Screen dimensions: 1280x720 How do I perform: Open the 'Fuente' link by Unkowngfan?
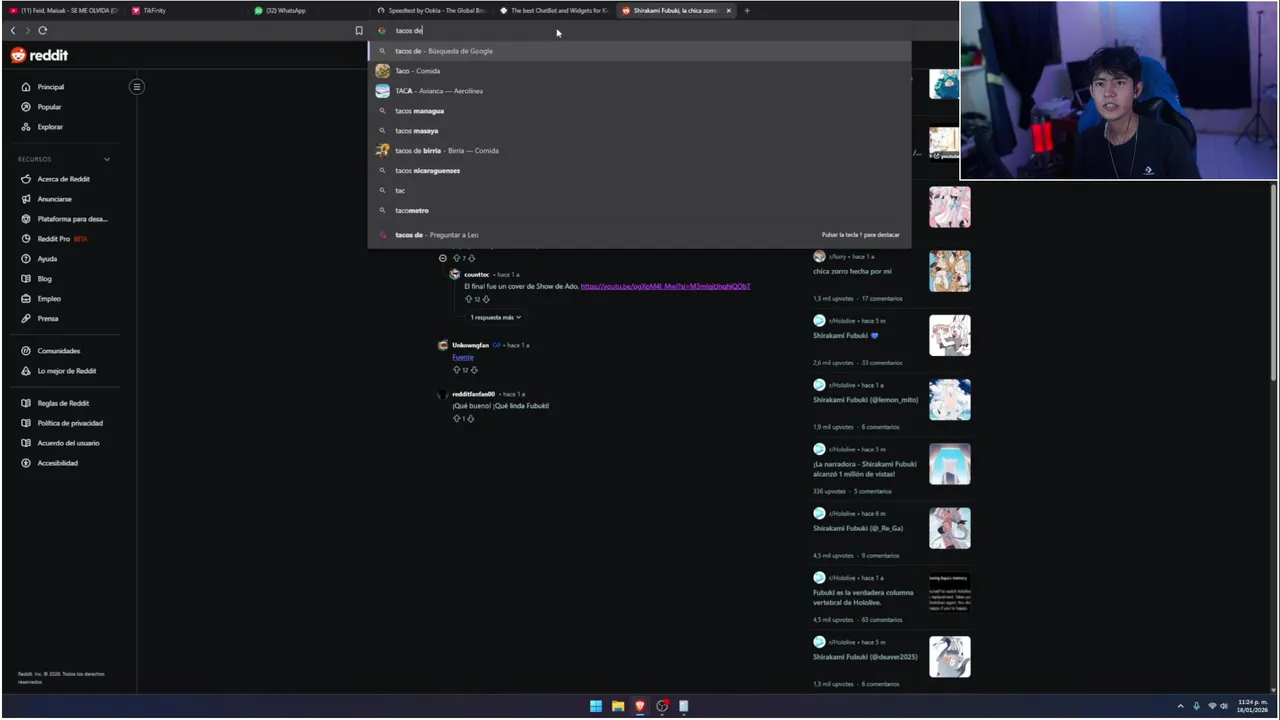(462, 357)
